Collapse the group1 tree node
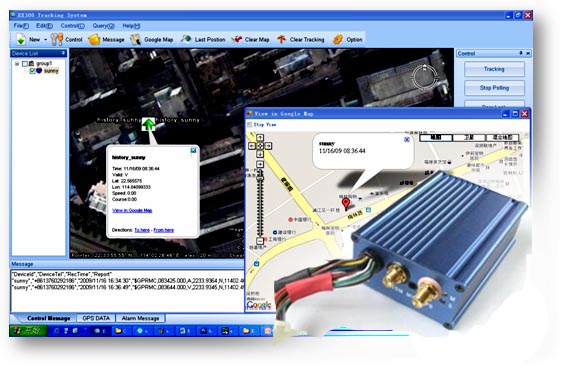The height and width of the screenshot is (383, 572). point(17,63)
